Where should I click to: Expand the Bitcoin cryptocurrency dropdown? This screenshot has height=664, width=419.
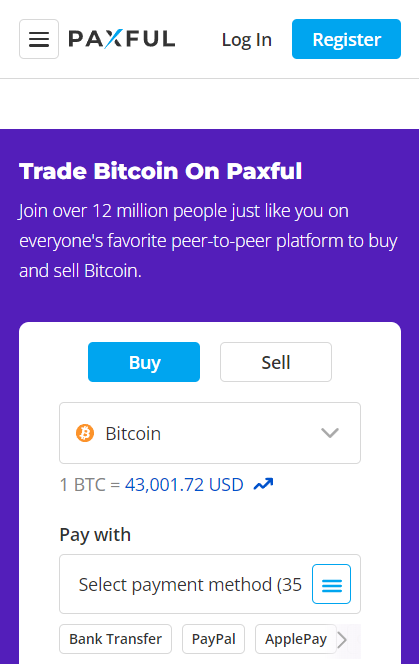[x=210, y=433]
